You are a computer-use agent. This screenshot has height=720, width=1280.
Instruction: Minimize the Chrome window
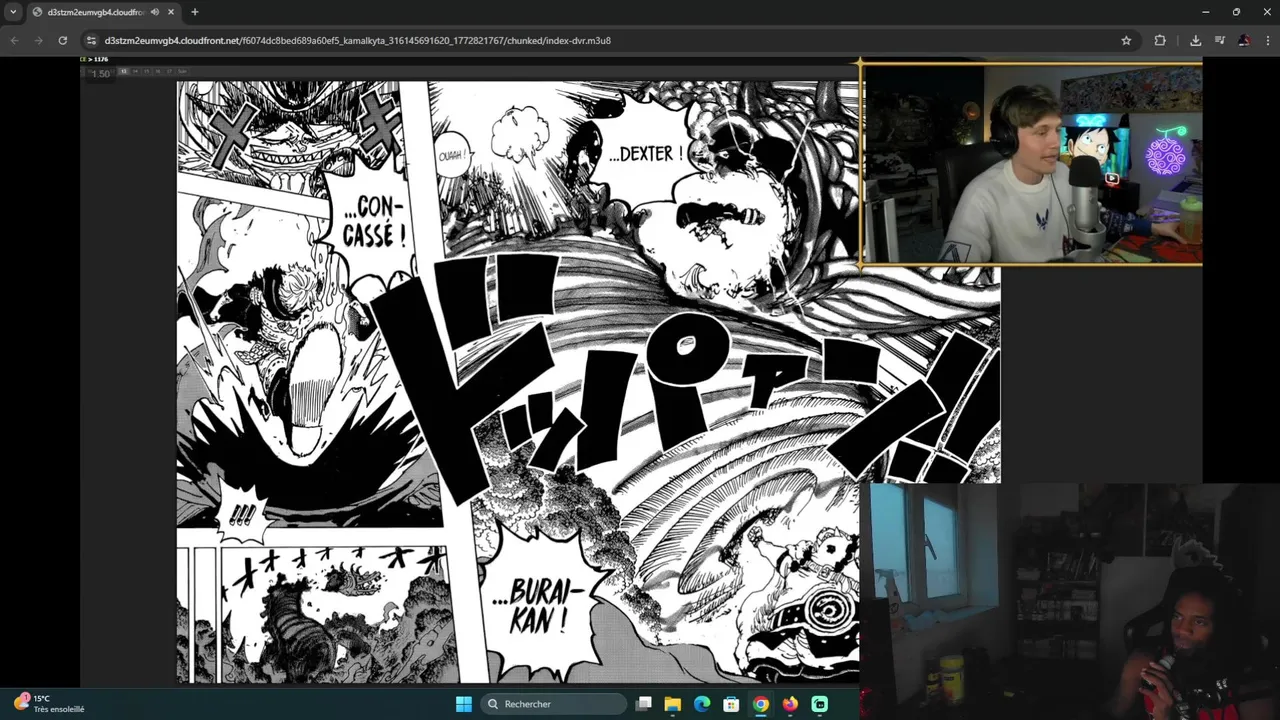click(1205, 12)
